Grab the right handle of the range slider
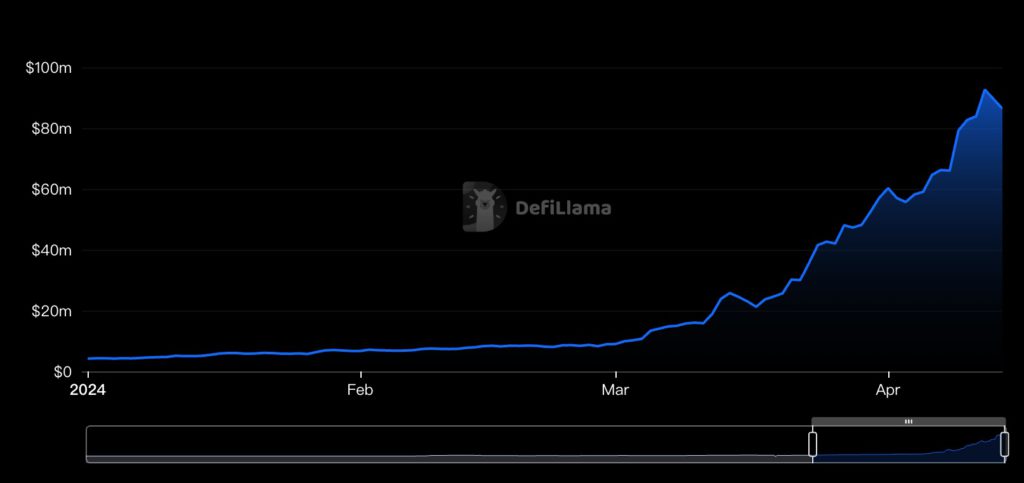The image size is (1024, 483). (x=1004, y=444)
